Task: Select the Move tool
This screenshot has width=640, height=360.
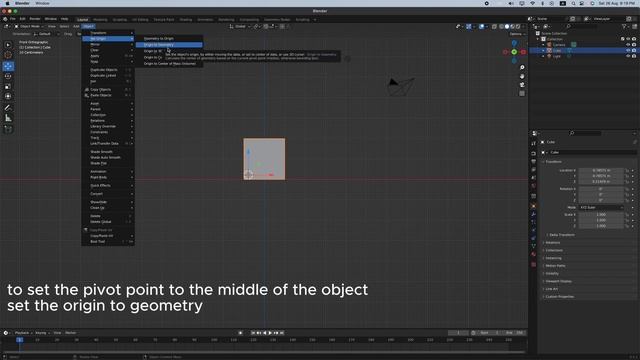Action: [x=8, y=66]
